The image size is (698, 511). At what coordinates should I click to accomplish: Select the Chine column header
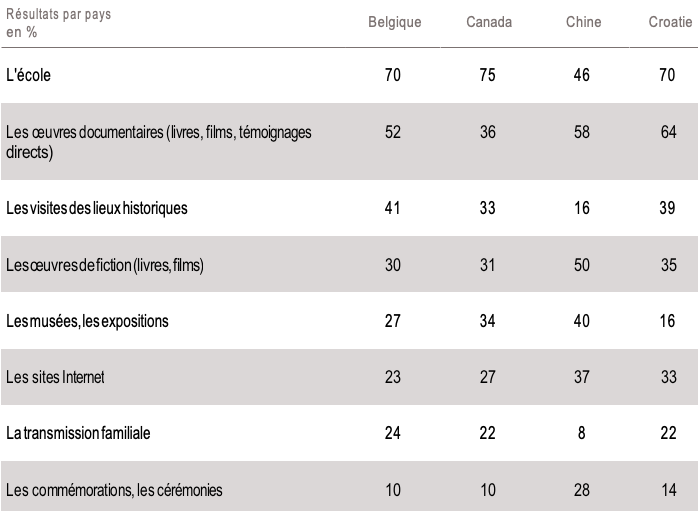pos(582,22)
